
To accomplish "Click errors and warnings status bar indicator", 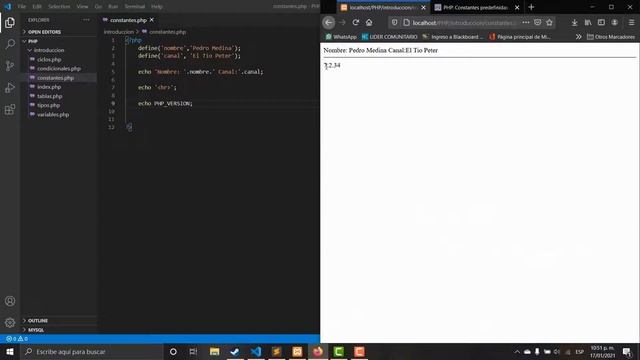I will pyautogui.click(x=17, y=339).
